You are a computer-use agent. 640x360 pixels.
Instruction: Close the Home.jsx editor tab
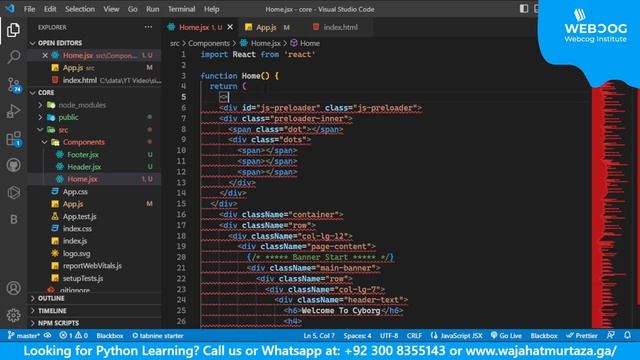pos(230,27)
